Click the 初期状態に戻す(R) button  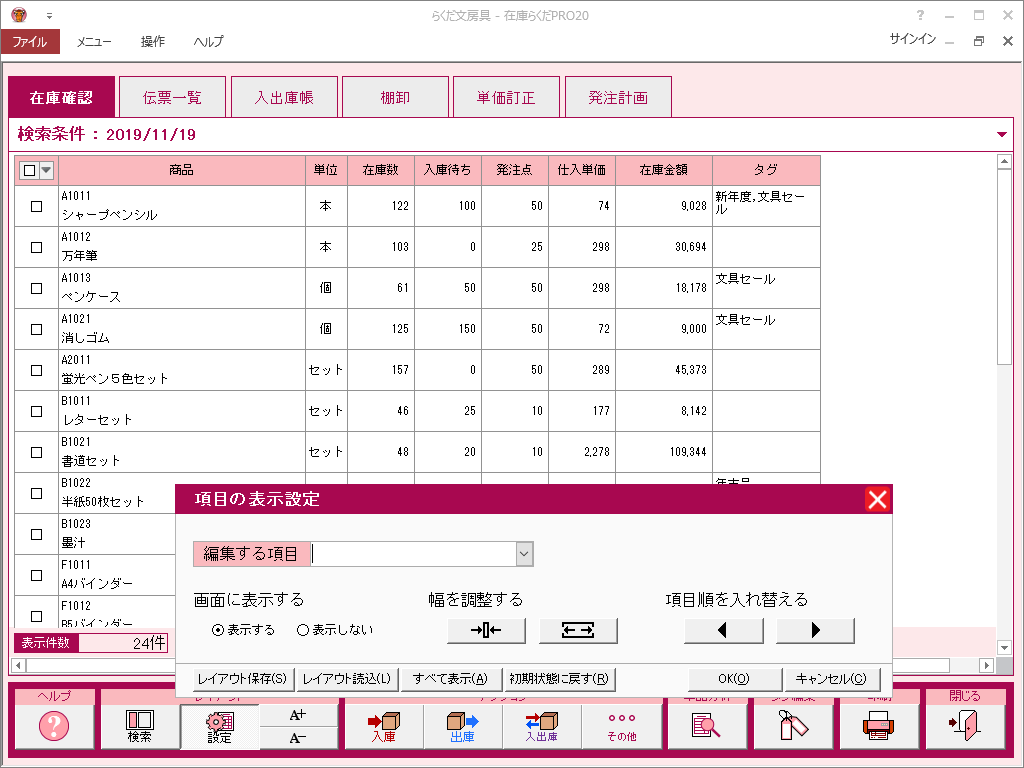[x=559, y=679]
